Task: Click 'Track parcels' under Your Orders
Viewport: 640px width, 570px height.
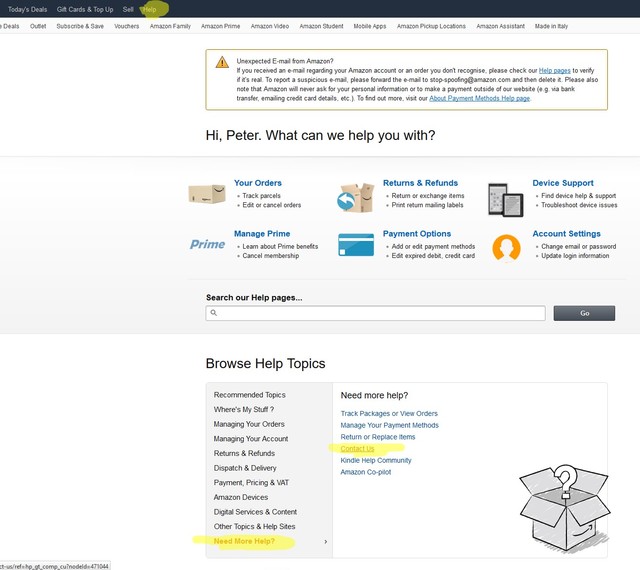Action: coord(261,196)
